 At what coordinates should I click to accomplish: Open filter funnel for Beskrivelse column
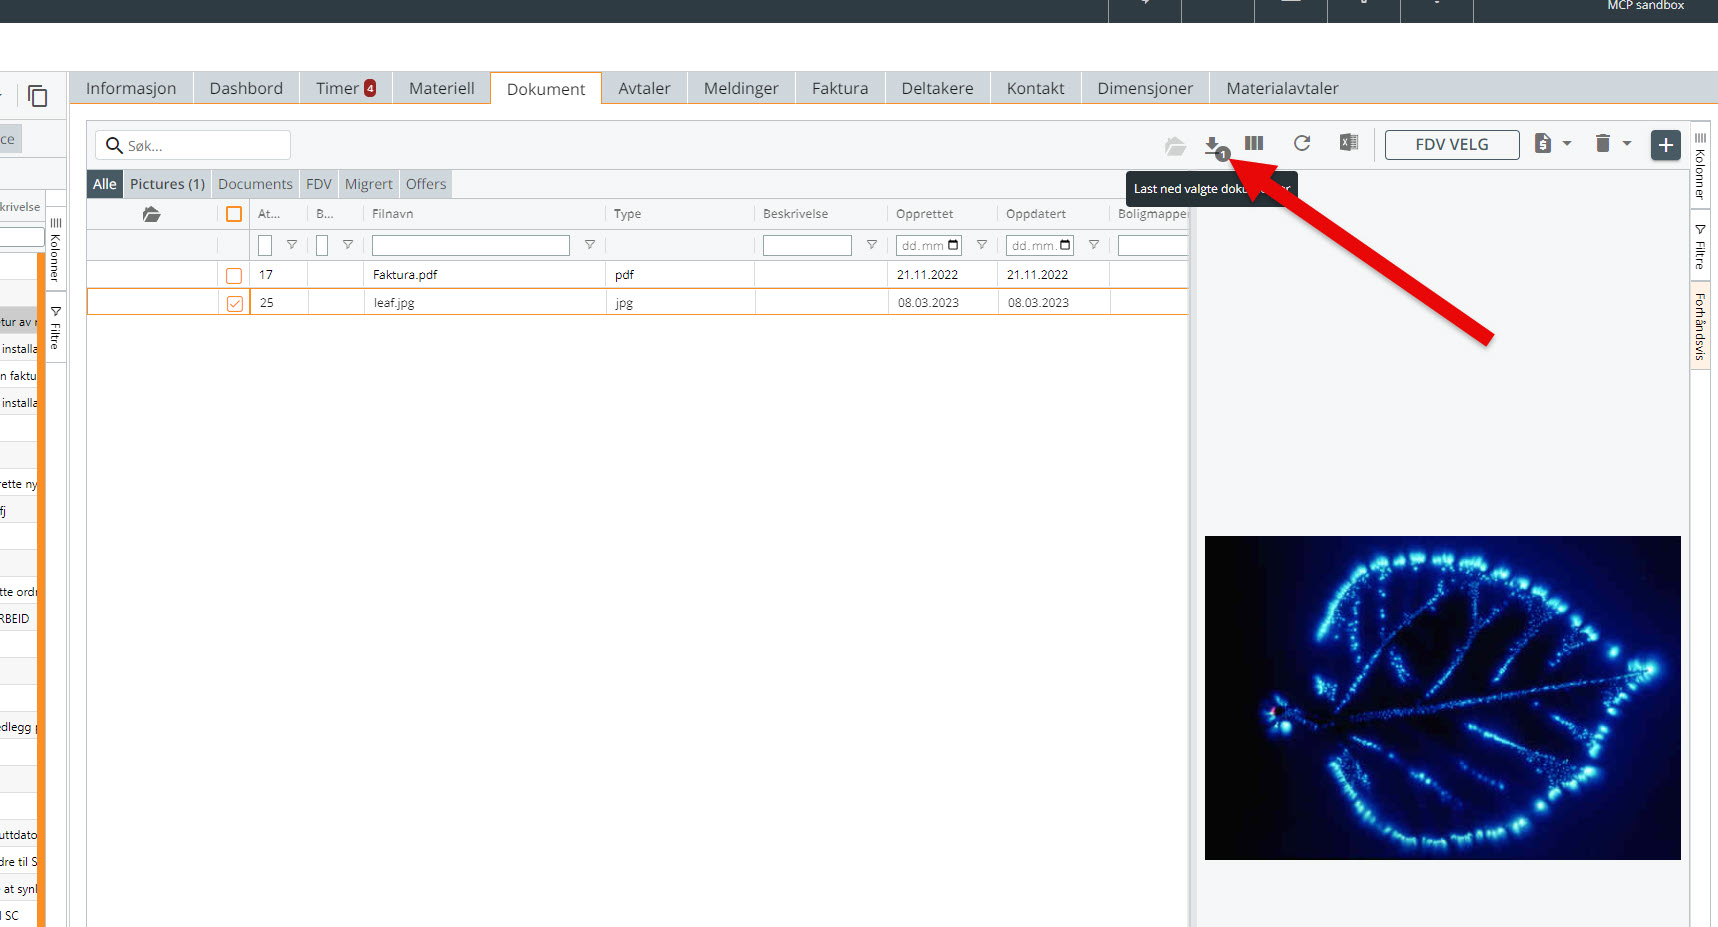pos(872,245)
